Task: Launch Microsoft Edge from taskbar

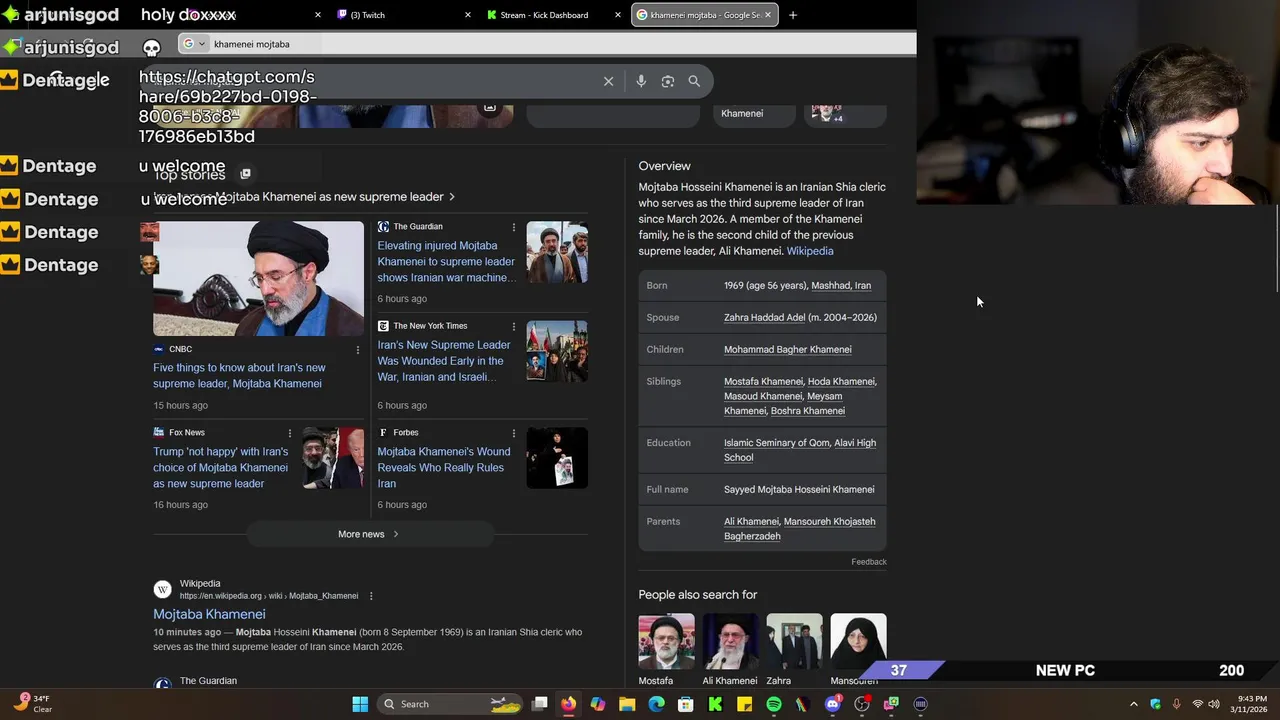Action: click(x=656, y=704)
